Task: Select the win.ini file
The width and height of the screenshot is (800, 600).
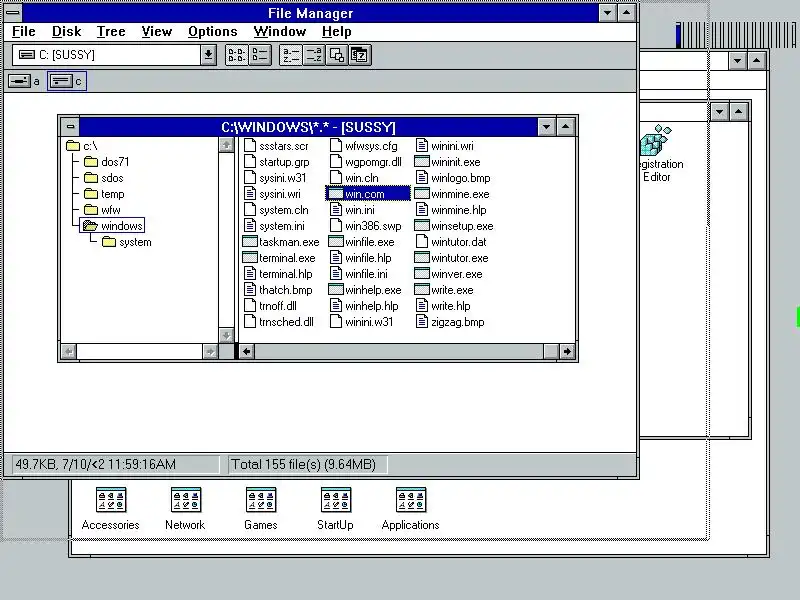Action: click(353, 210)
